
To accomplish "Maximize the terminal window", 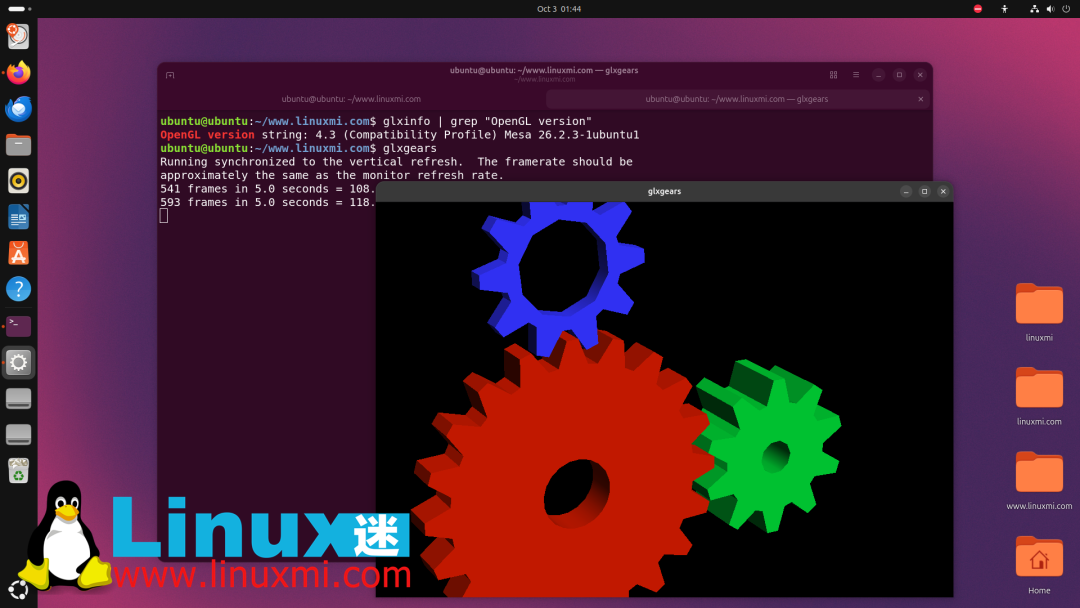I will [x=899, y=75].
